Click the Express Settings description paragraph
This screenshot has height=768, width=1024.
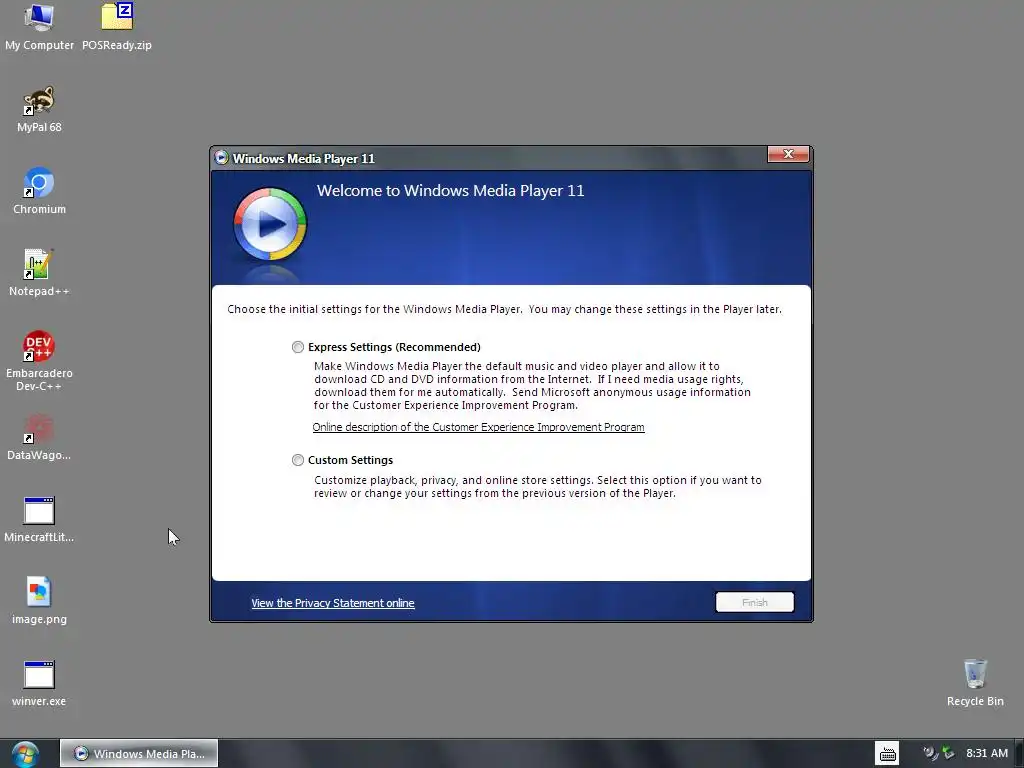point(532,385)
